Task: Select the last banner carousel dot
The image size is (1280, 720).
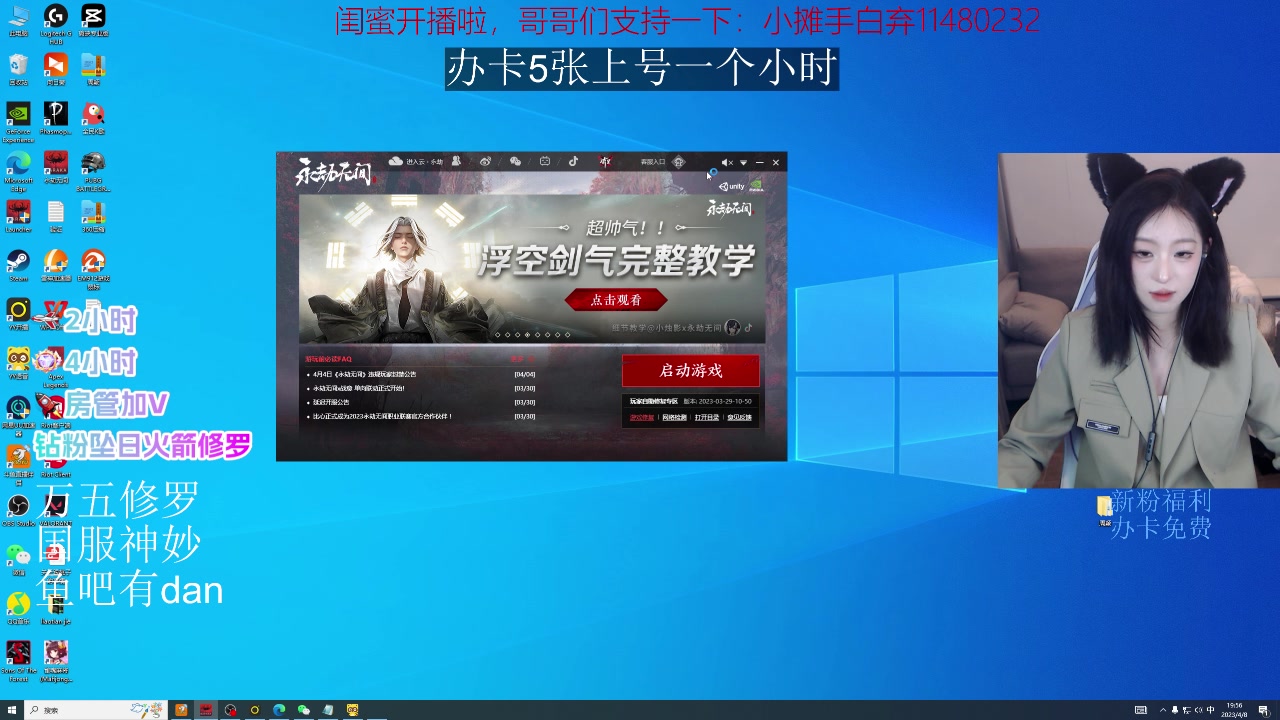Action: coord(567,335)
